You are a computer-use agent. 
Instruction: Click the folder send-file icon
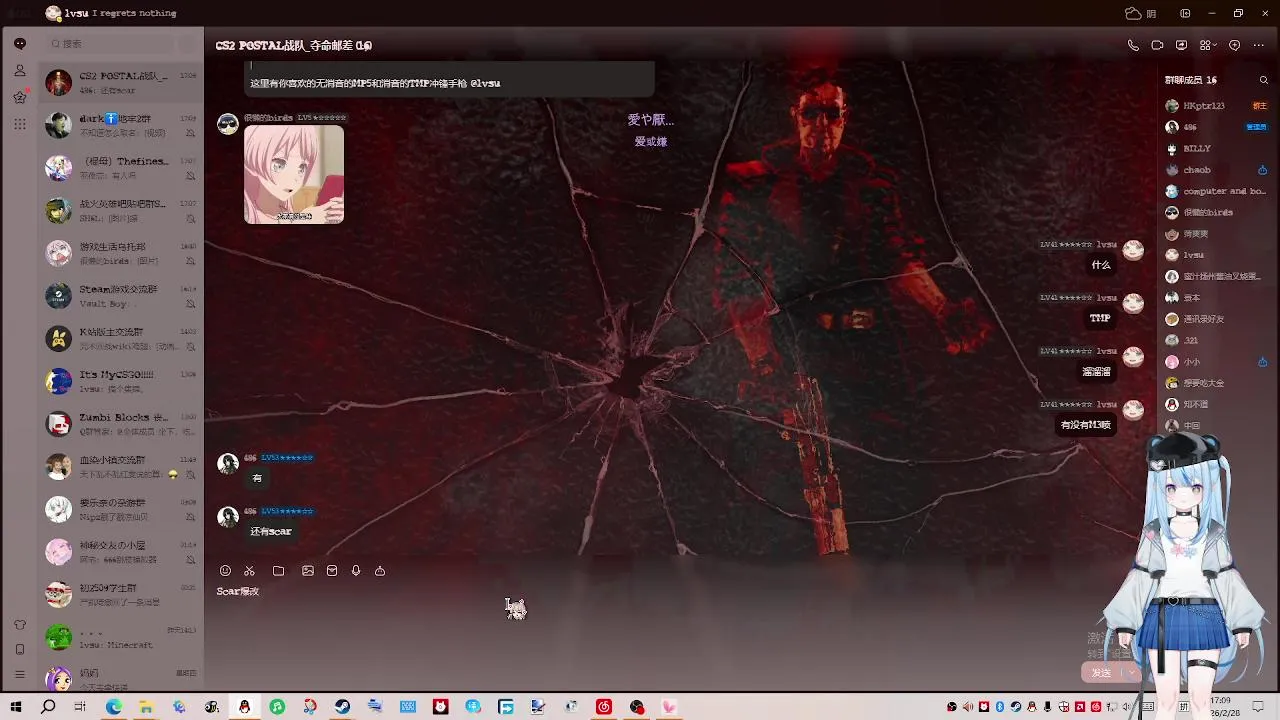(x=278, y=571)
